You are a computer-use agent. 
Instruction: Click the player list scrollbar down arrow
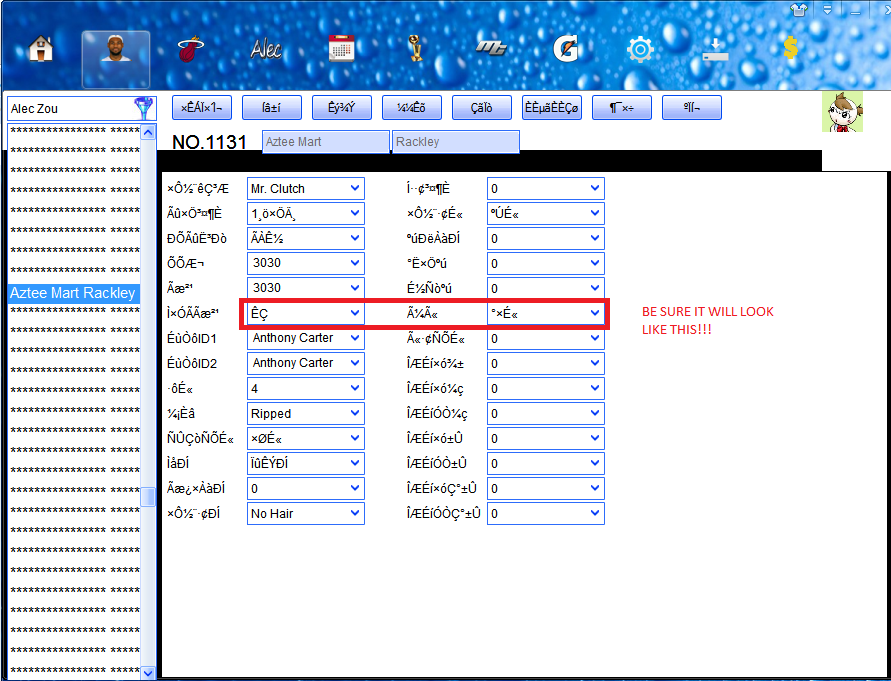[x=148, y=673]
